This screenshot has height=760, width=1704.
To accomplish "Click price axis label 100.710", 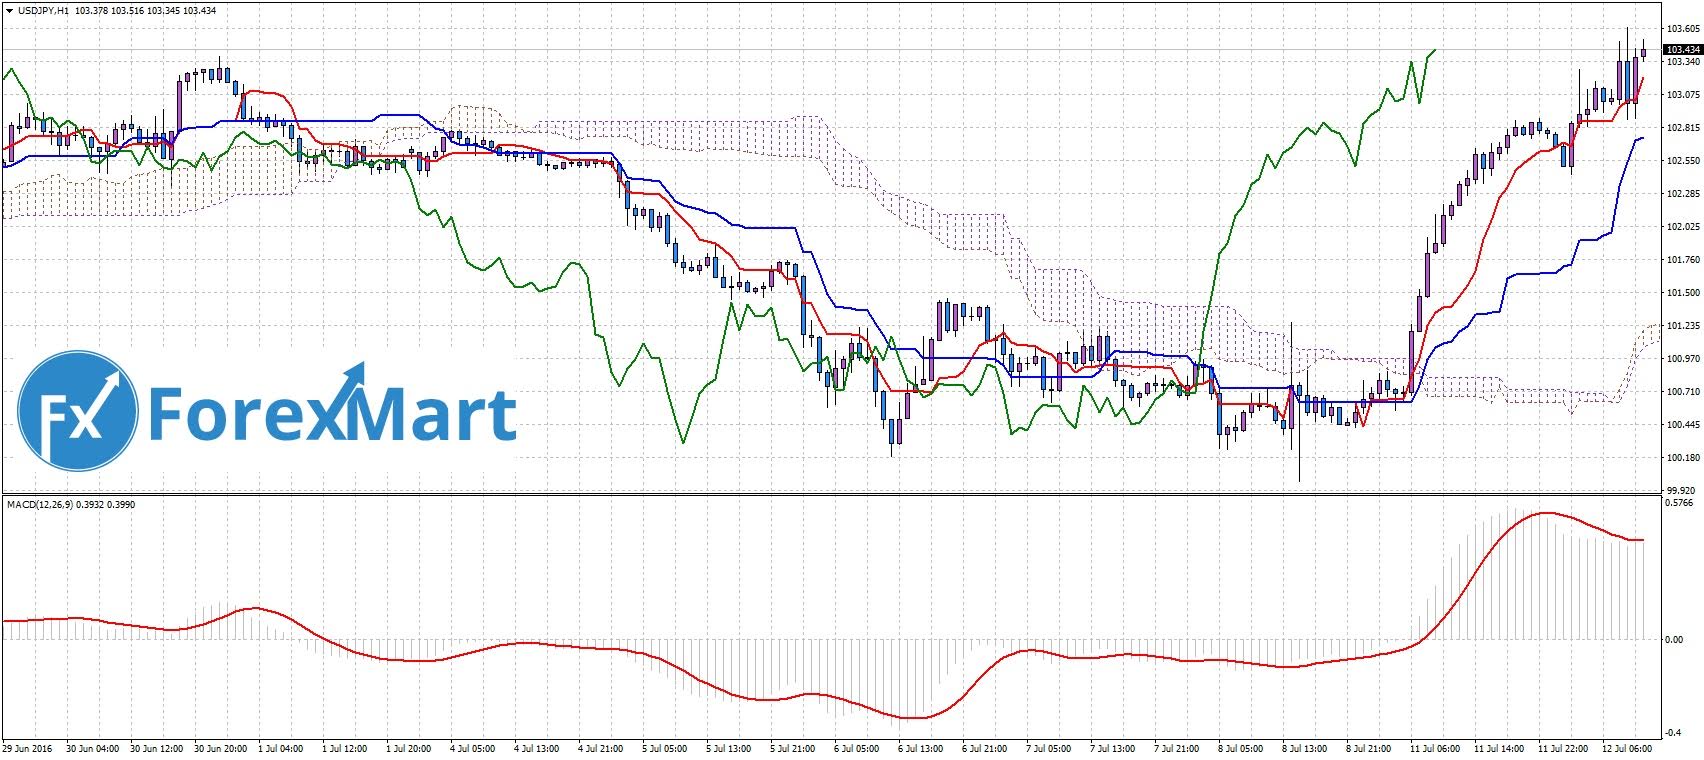I will click(x=1683, y=392).
